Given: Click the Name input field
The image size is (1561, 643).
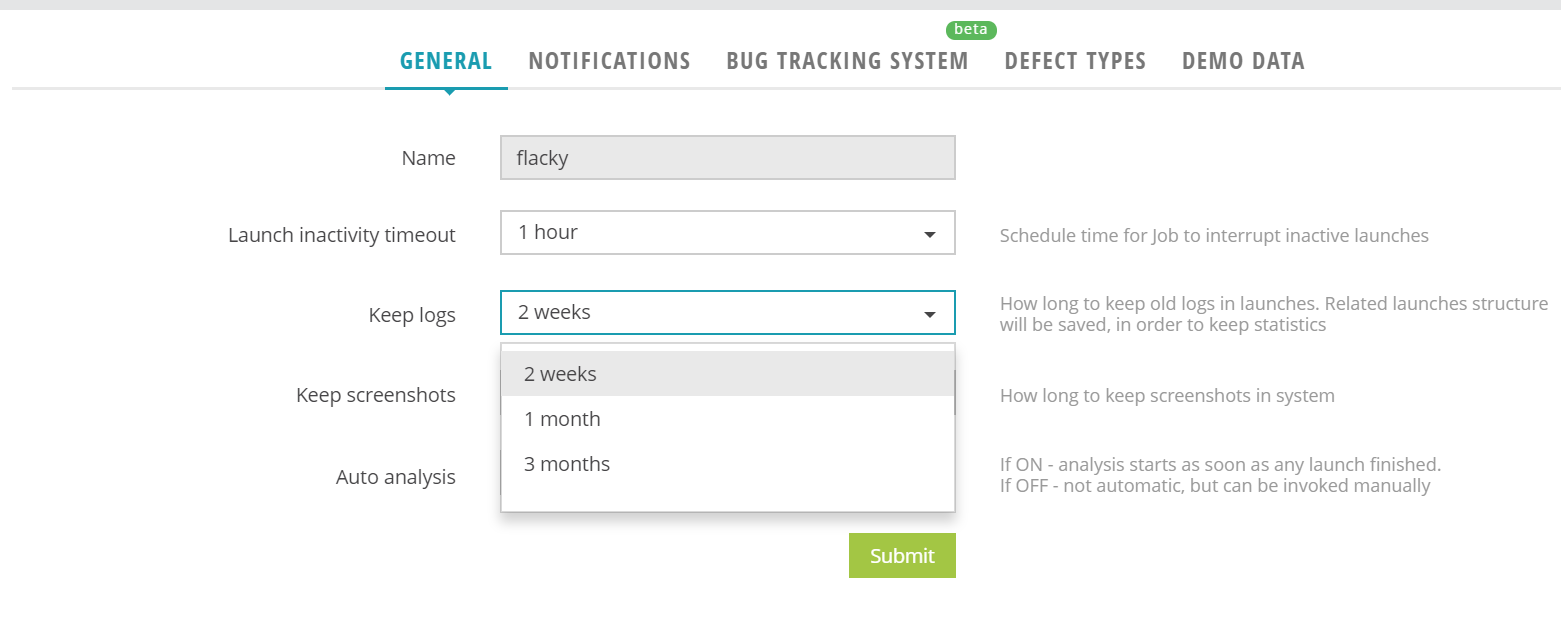Looking at the screenshot, I should 727,157.
